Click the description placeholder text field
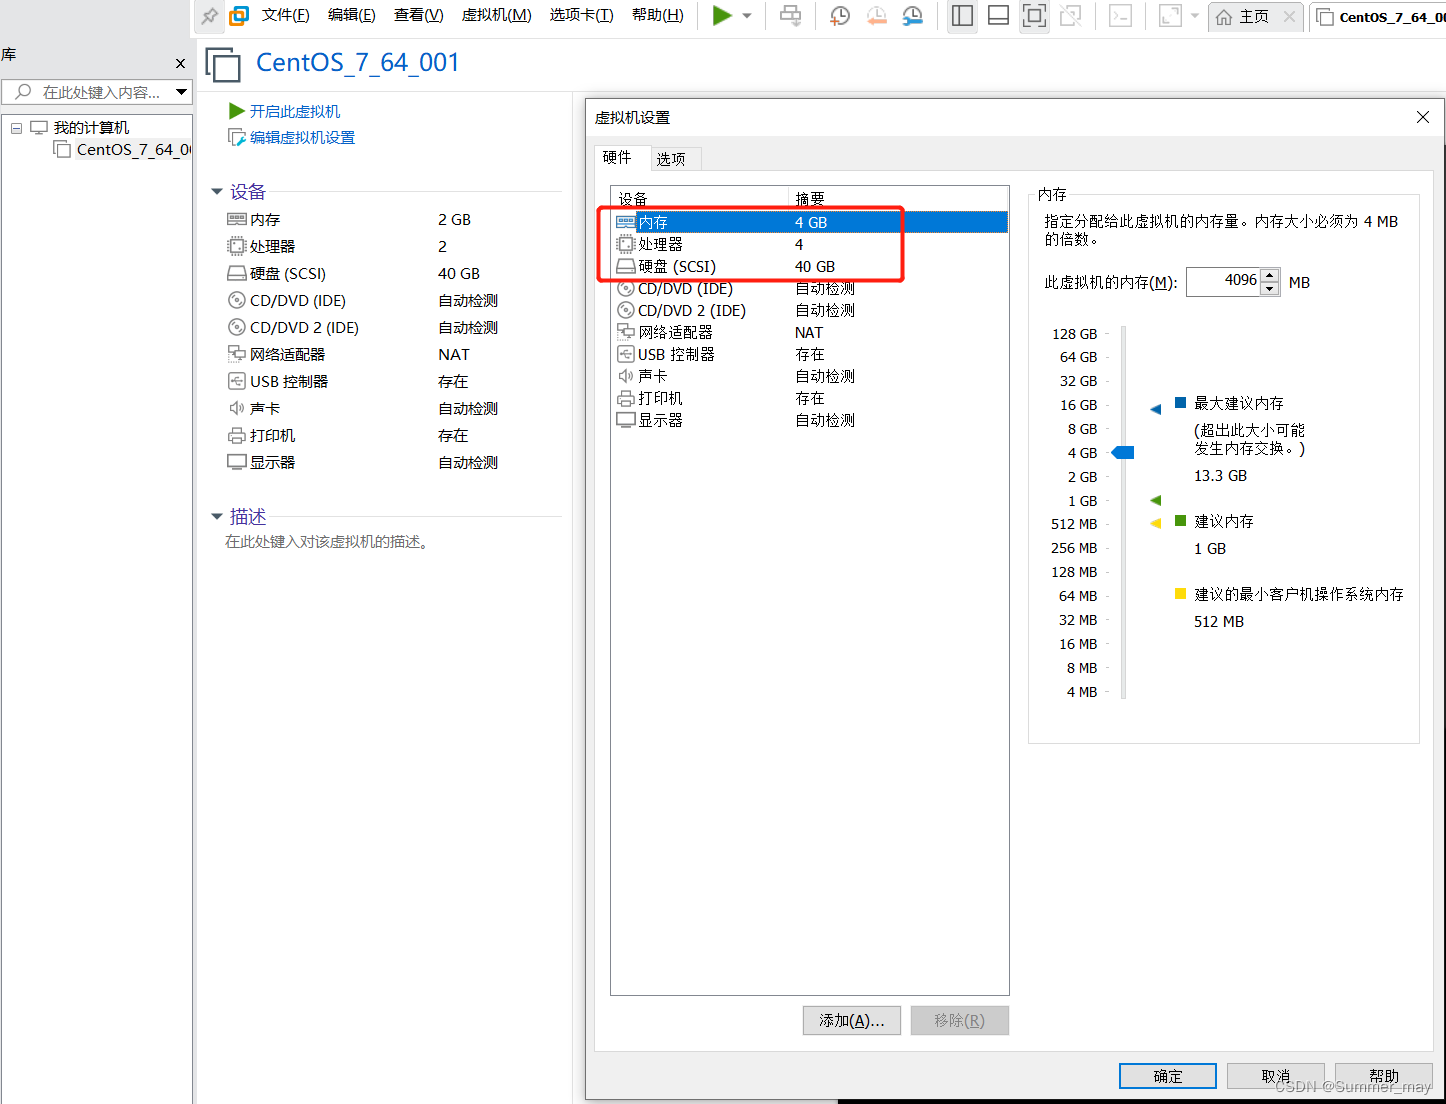The width and height of the screenshot is (1446, 1104). [327, 542]
